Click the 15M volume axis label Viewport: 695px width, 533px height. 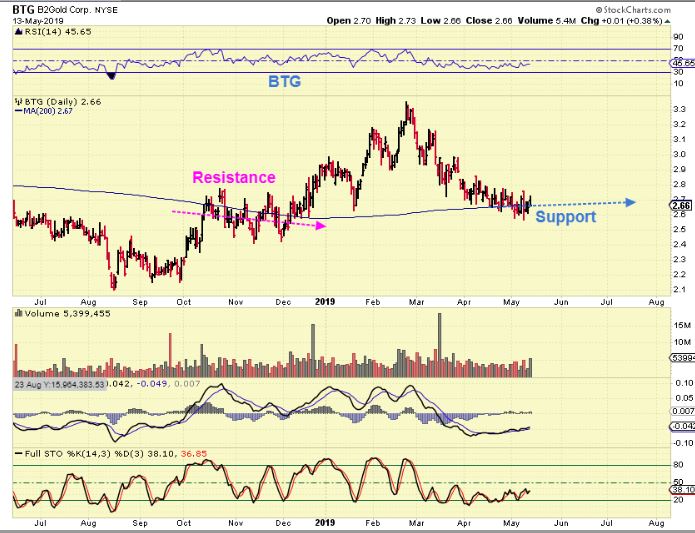click(x=682, y=325)
